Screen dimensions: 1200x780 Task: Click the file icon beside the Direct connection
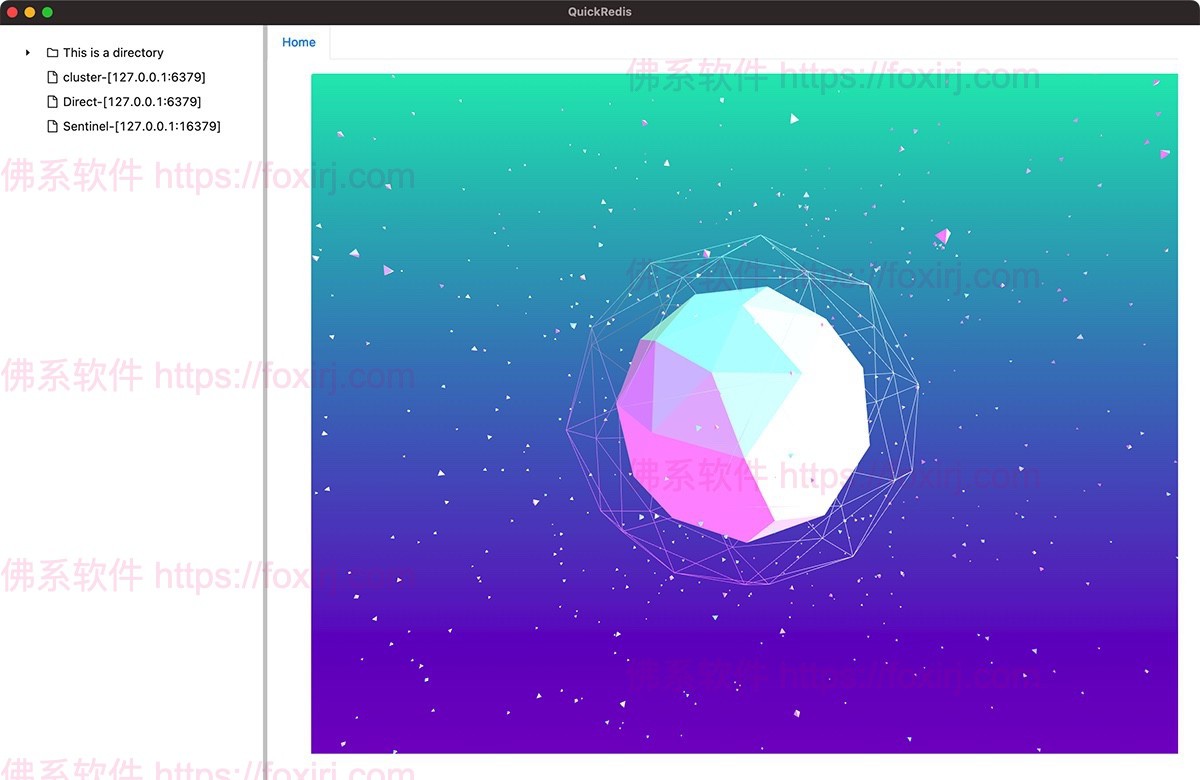click(52, 102)
